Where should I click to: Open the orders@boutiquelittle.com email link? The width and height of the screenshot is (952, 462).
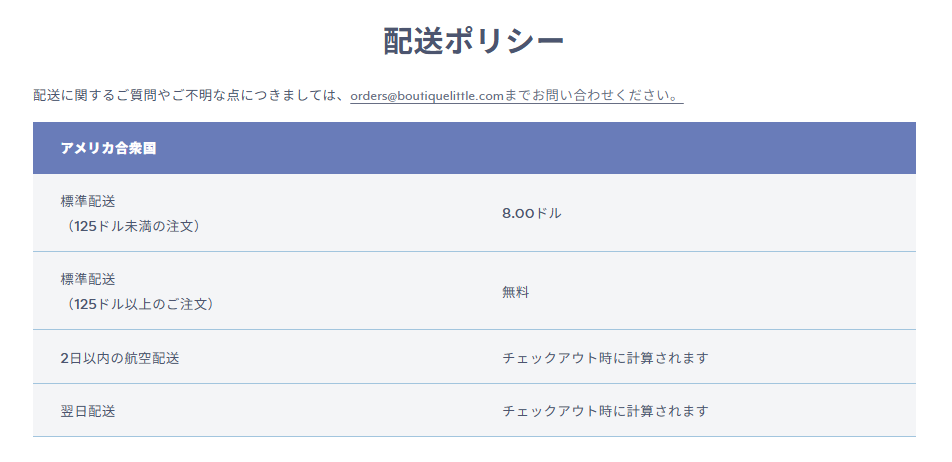pos(427,96)
